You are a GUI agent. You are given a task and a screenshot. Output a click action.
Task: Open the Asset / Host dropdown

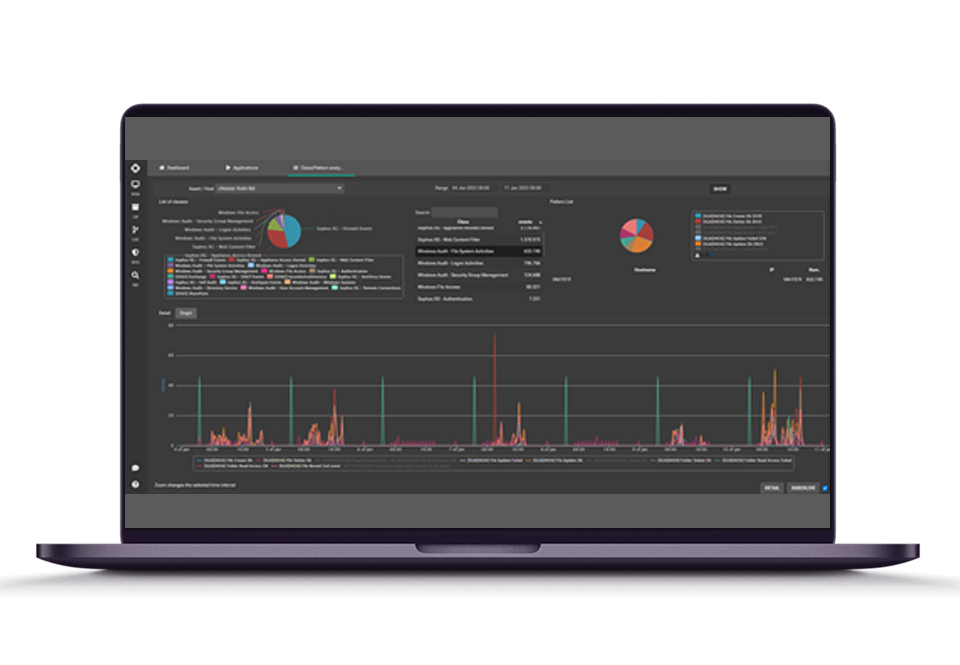pyautogui.click(x=279, y=189)
